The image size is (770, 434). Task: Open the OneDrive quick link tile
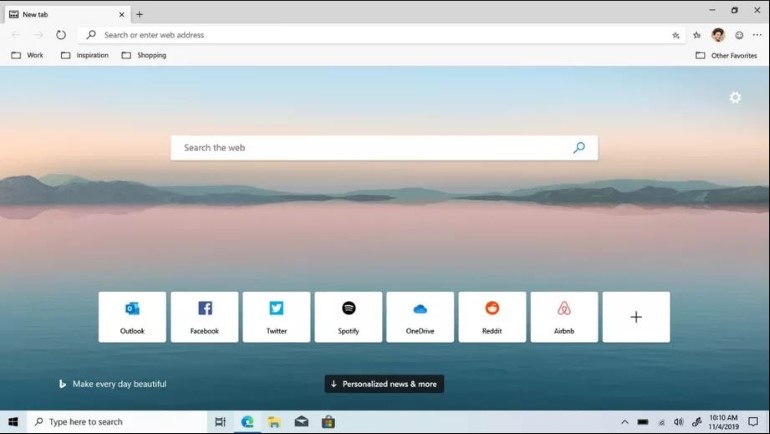pyautogui.click(x=420, y=317)
